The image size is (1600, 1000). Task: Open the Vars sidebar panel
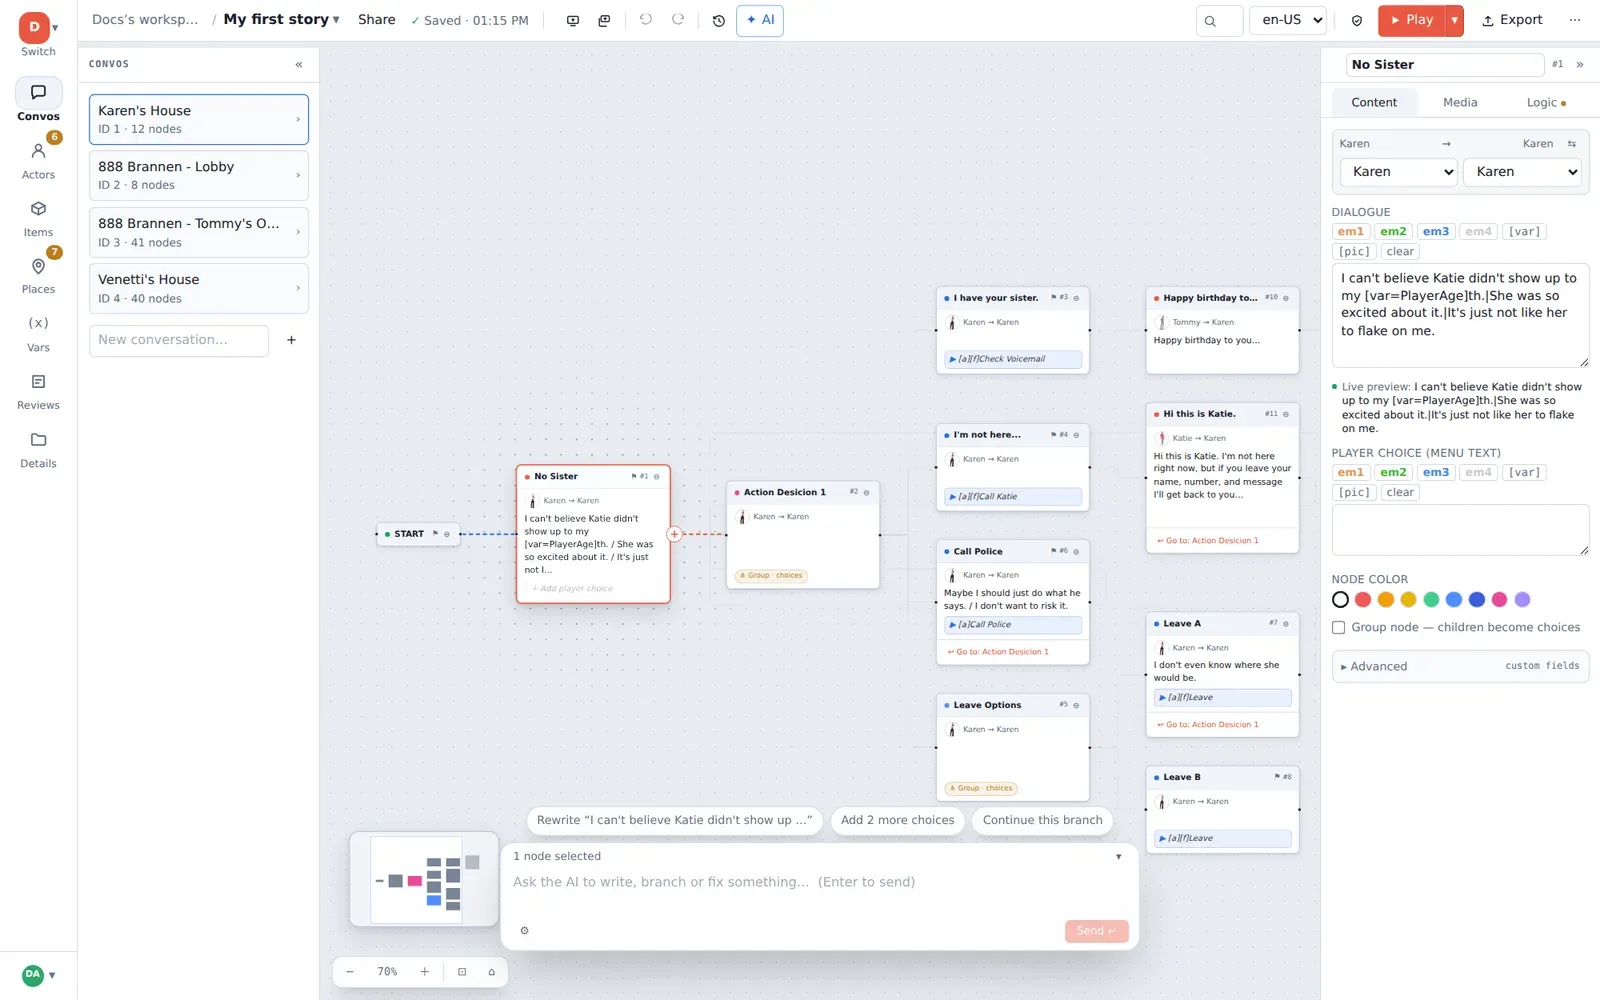pos(38,333)
